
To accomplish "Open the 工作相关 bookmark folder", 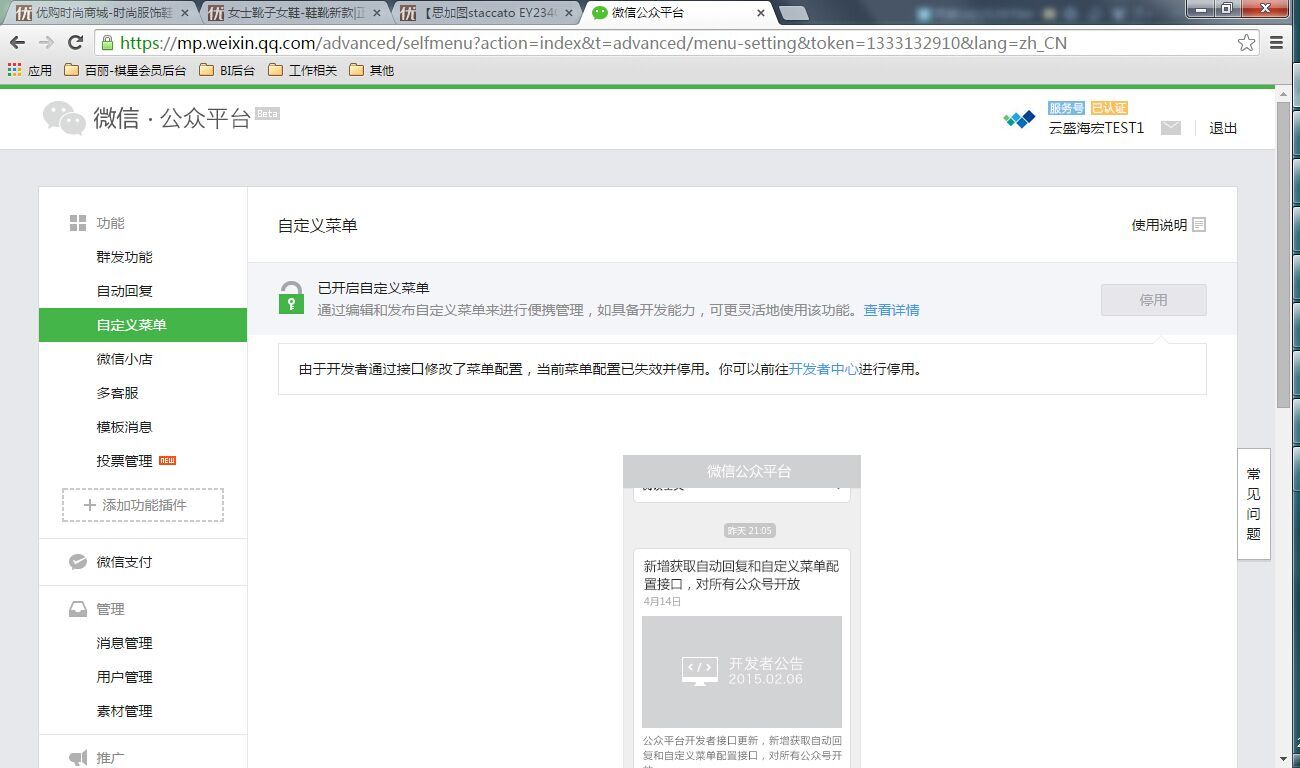I will pos(303,70).
